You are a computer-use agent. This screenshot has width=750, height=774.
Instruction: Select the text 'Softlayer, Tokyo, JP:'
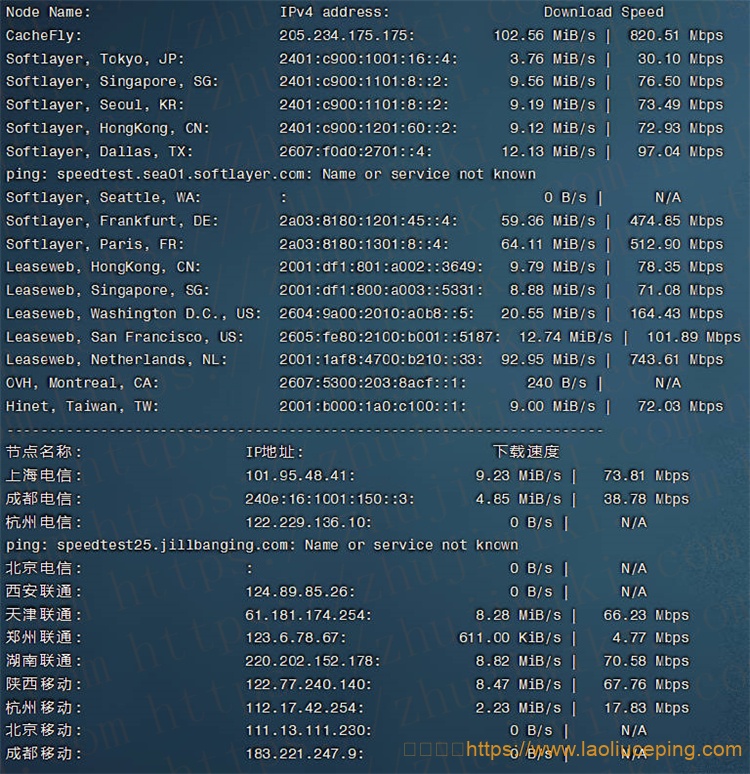point(95,59)
